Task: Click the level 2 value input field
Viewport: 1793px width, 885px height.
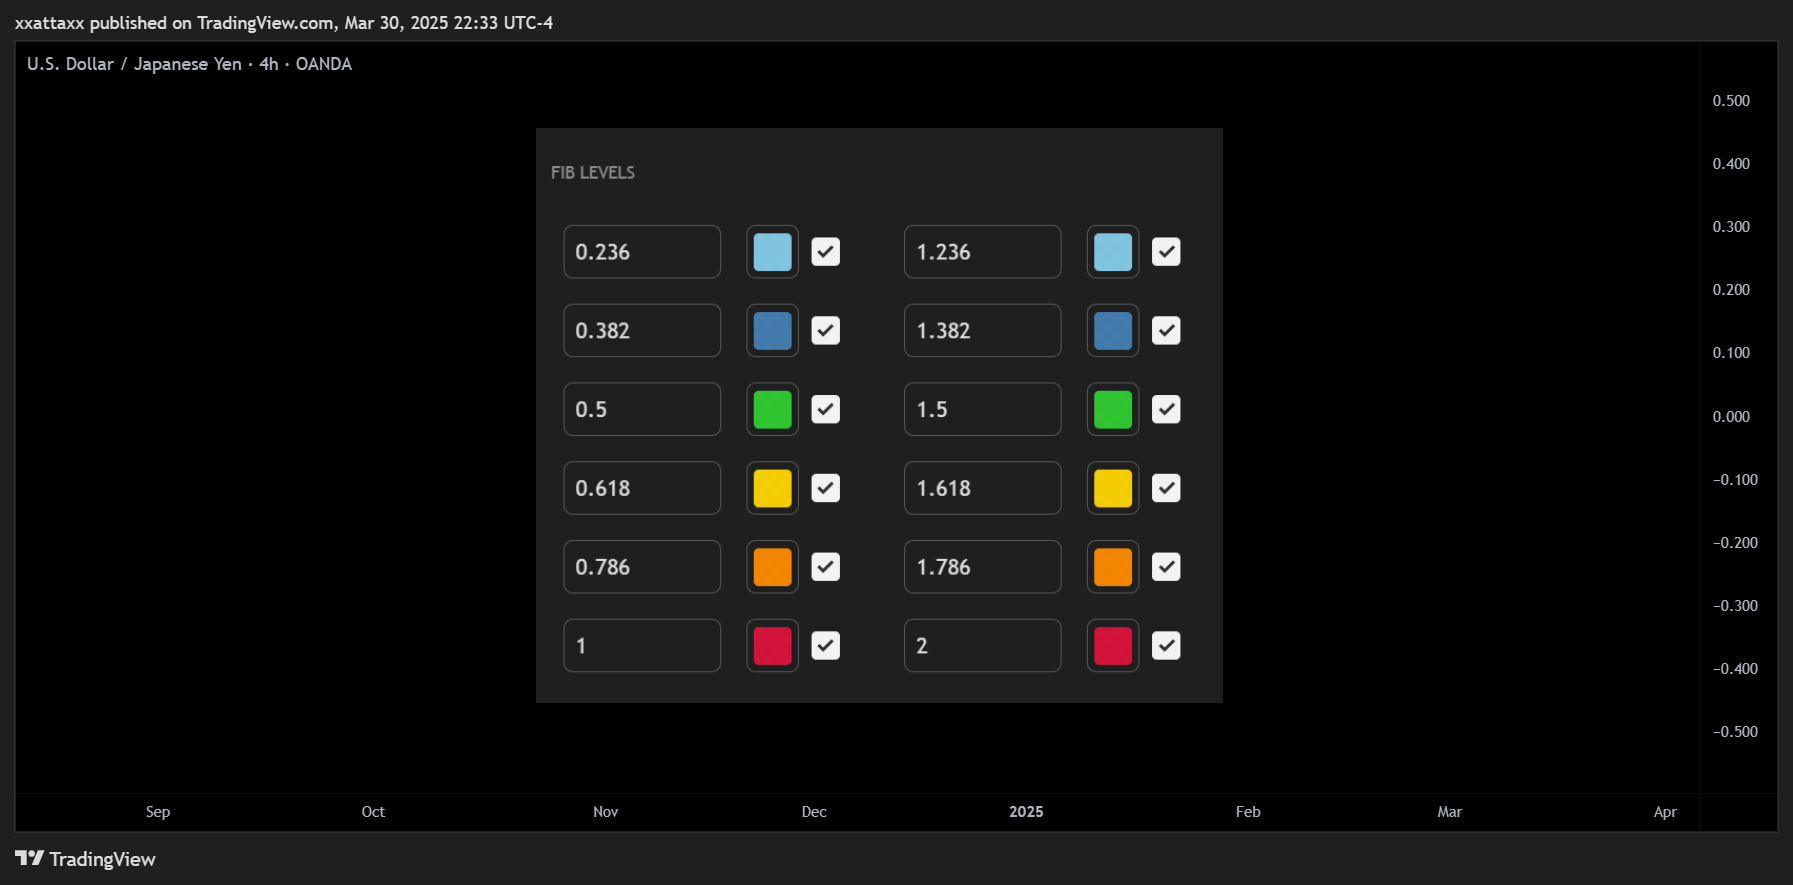Action: pyautogui.click(x=983, y=646)
